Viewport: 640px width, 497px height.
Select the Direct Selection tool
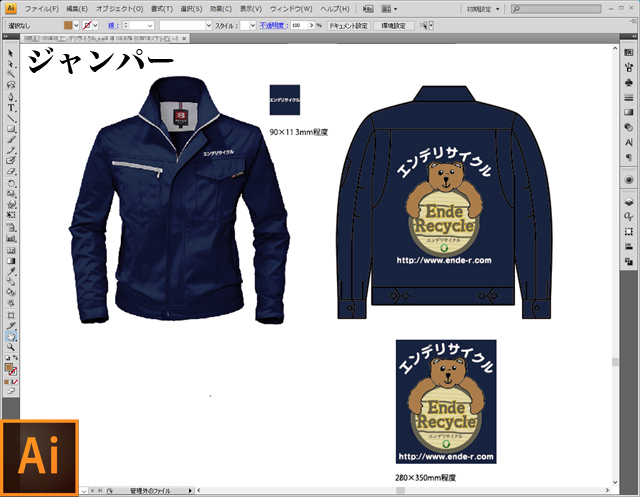(11, 64)
